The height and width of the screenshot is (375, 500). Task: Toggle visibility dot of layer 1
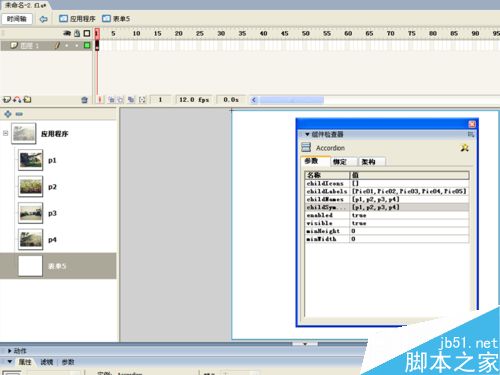67,45
